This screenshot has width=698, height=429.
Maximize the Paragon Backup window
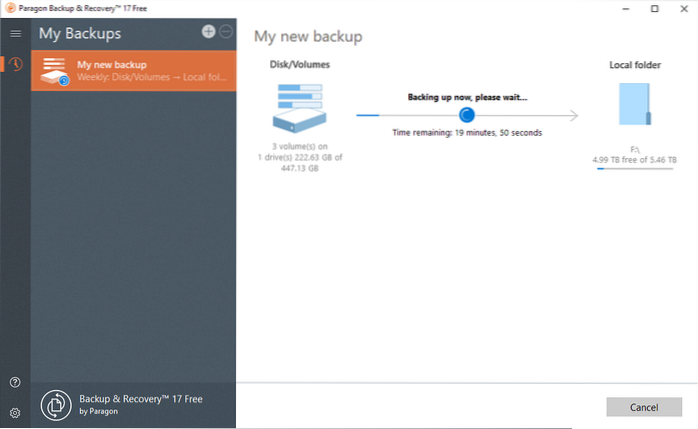click(654, 9)
